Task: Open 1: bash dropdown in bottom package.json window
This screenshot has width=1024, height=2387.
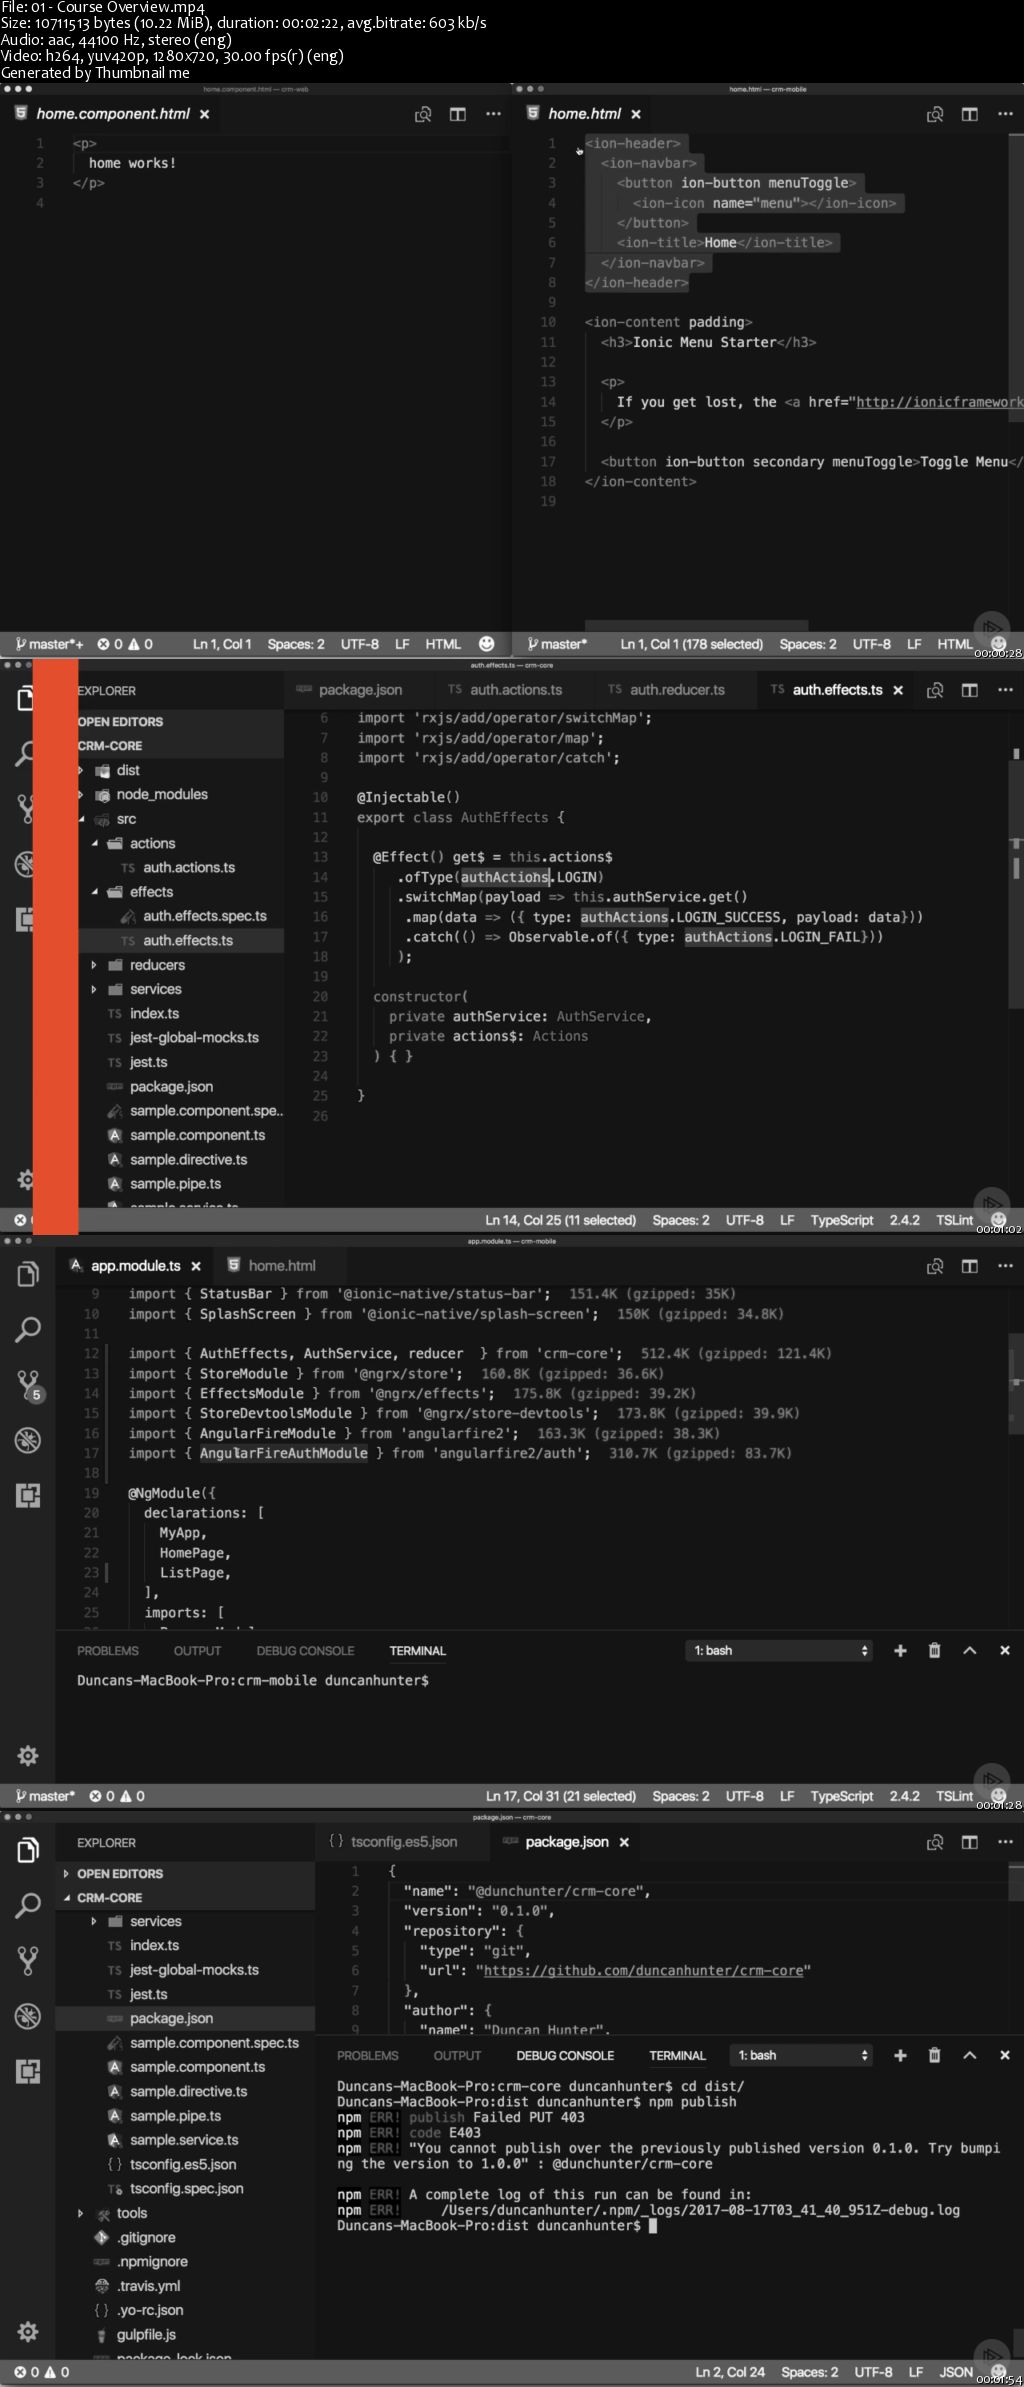Action: pyautogui.click(x=802, y=2055)
